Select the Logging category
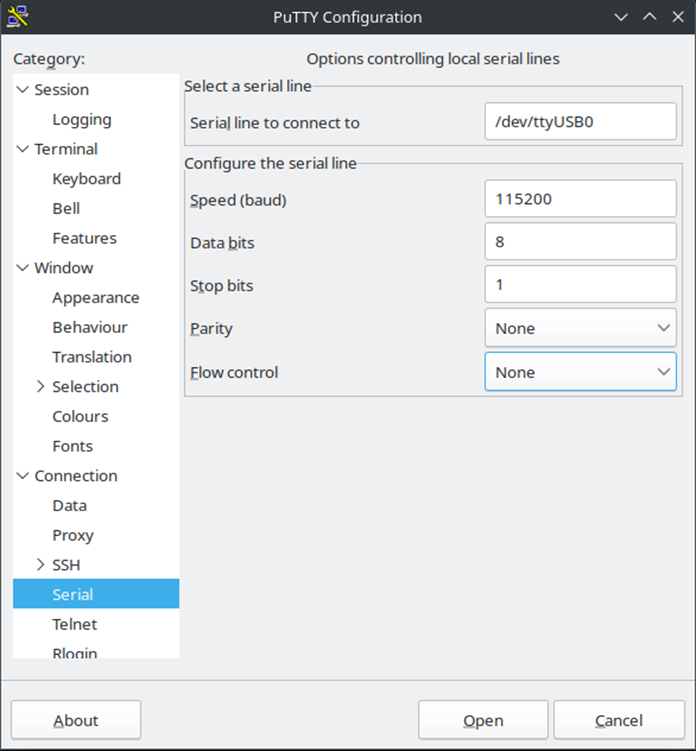 click(x=82, y=119)
